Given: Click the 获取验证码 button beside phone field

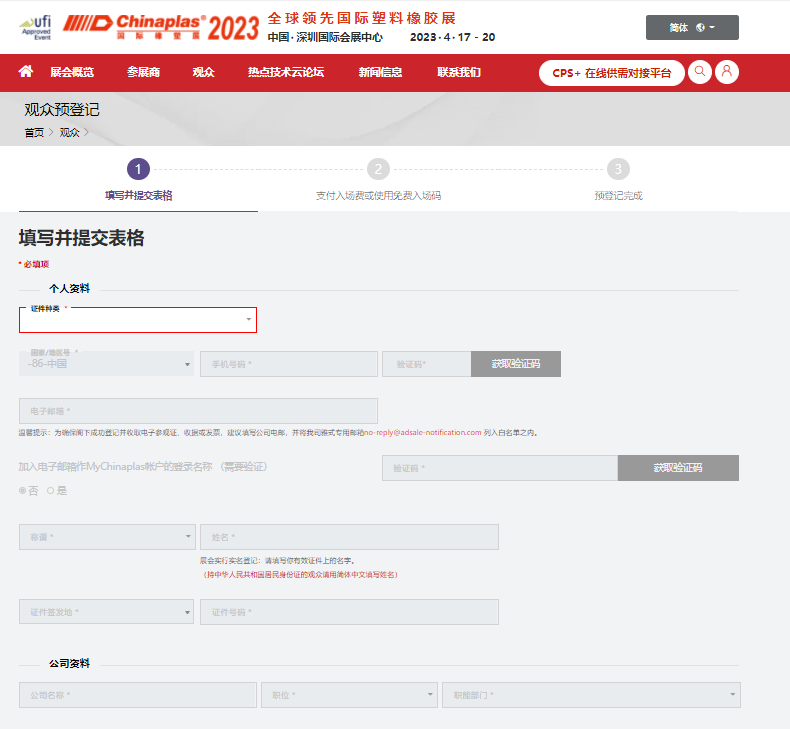Looking at the screenshot, I should (x=515, y=364).
